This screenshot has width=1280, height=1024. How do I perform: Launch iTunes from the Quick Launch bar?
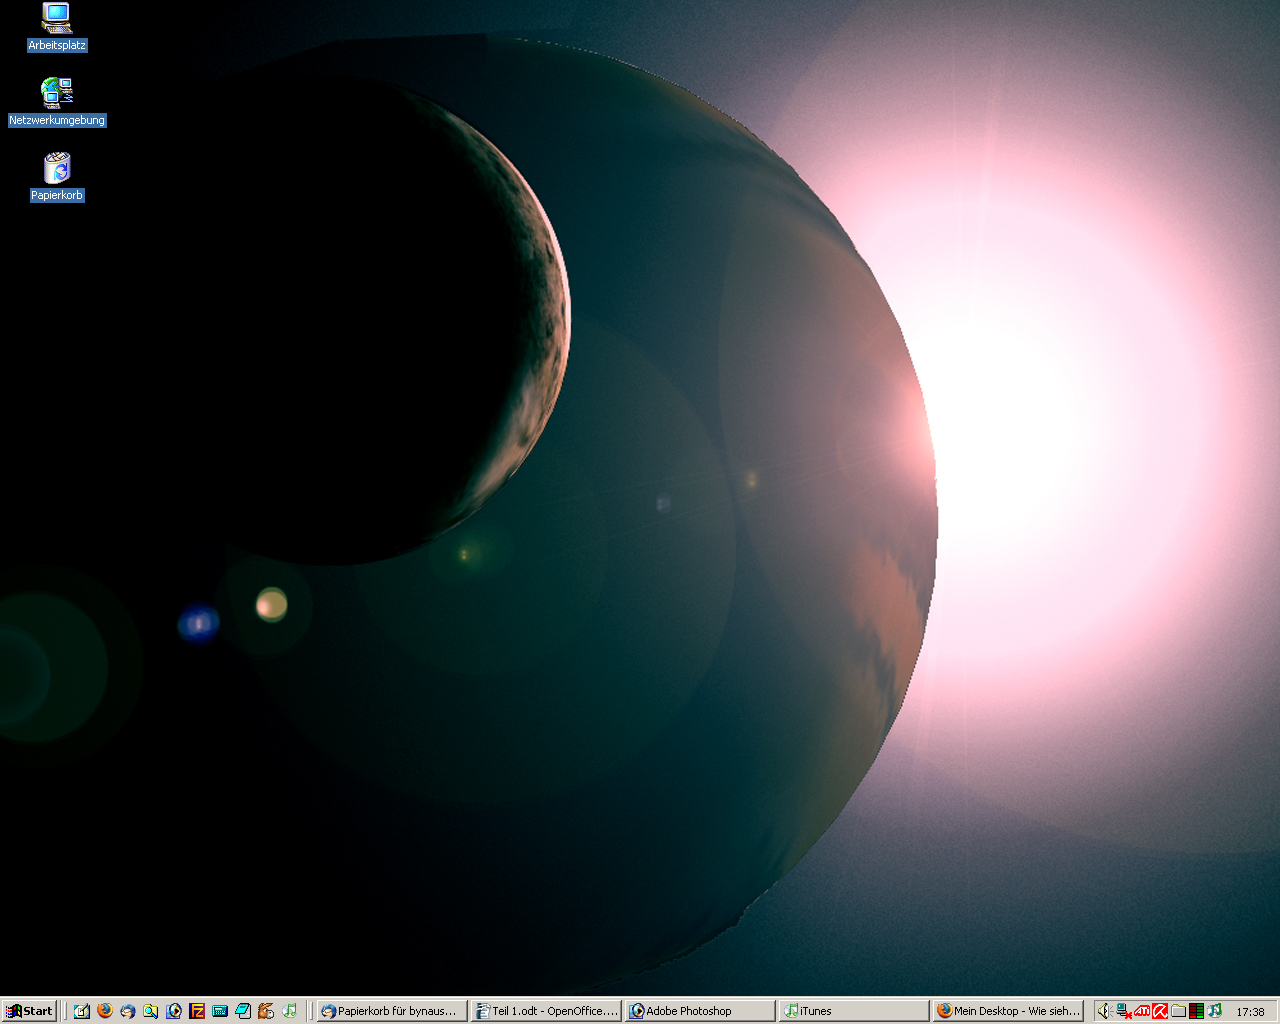pos(289,1011)
